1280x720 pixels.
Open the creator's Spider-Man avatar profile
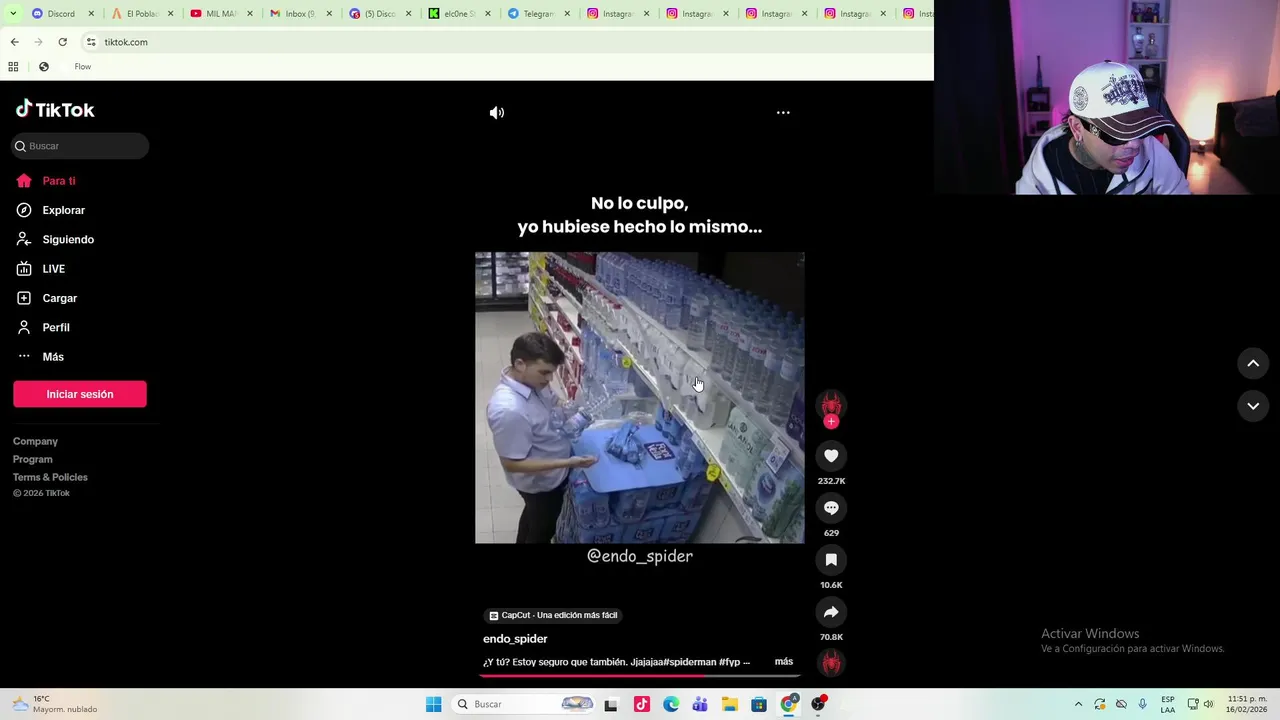(831, 404)
